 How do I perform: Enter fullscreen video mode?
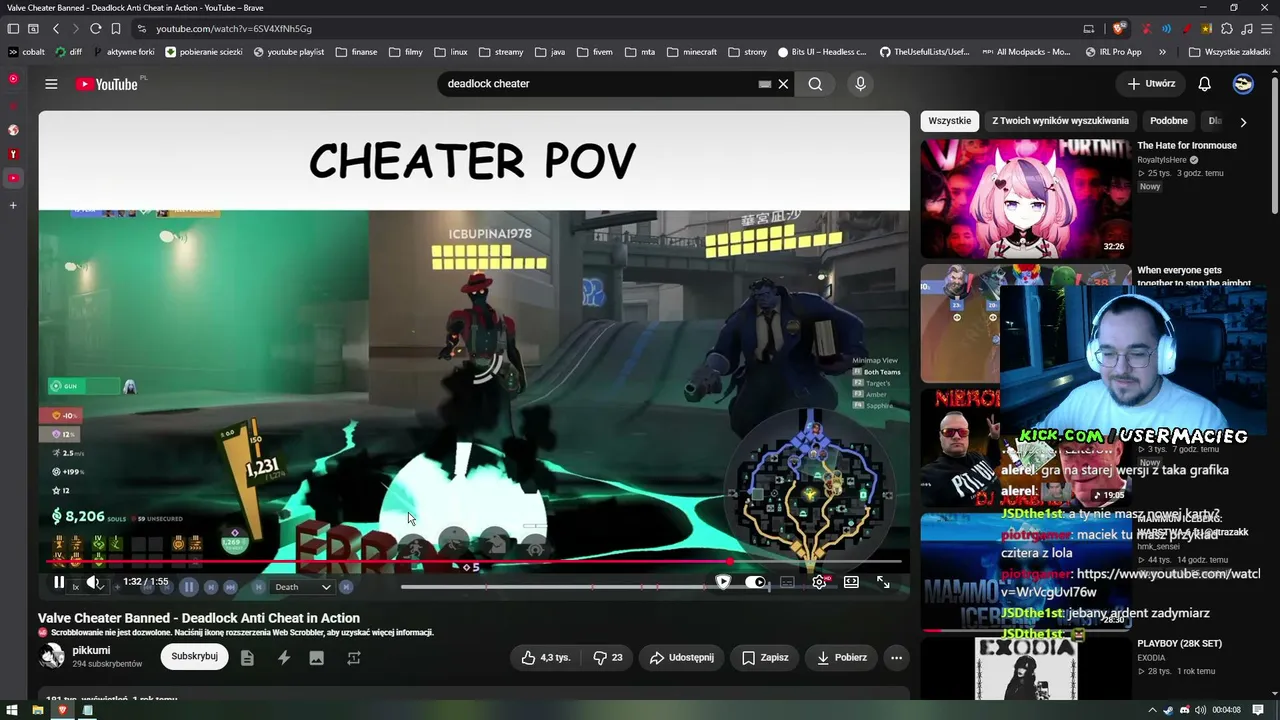click(x=883, y=582)
